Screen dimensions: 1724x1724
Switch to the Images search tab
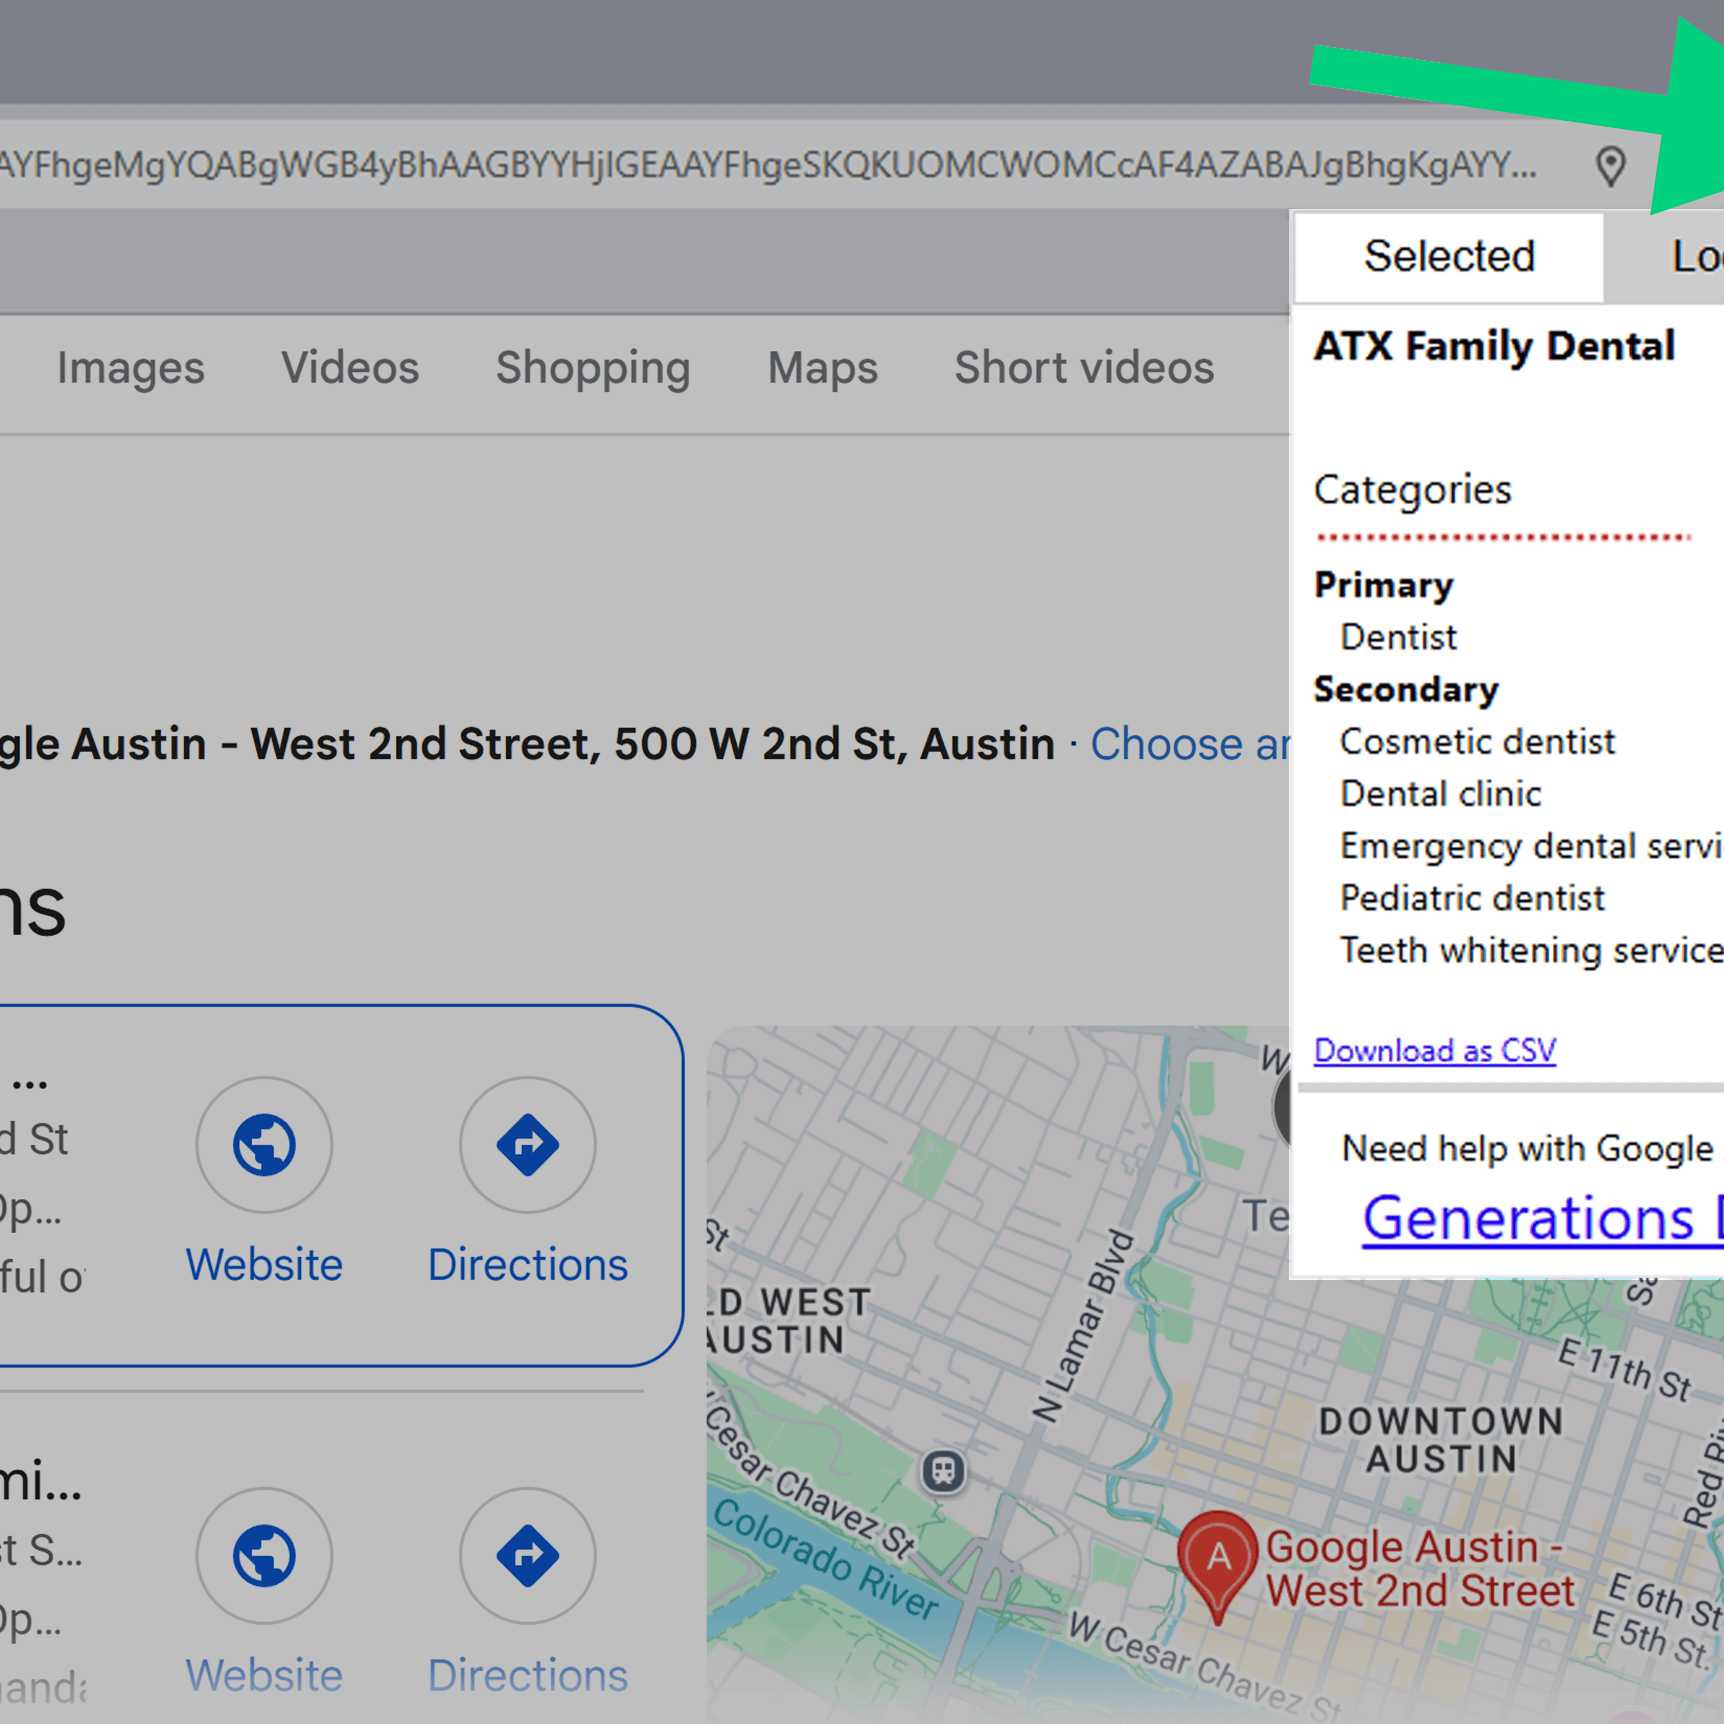click(130, 368)
